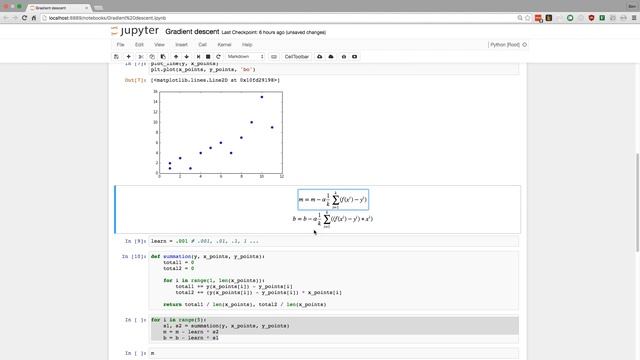Click the zoom magnifier icon in address bar

pyautogui.click(x=520, y=18)
